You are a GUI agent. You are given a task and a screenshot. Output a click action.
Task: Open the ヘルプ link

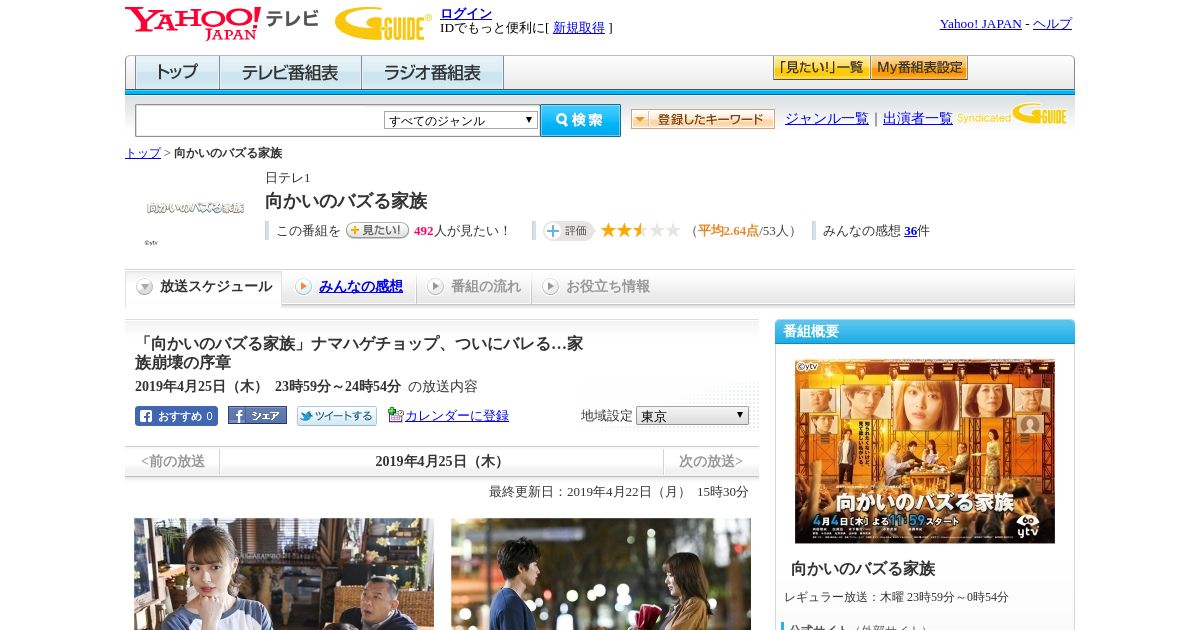coord(1052,24)
